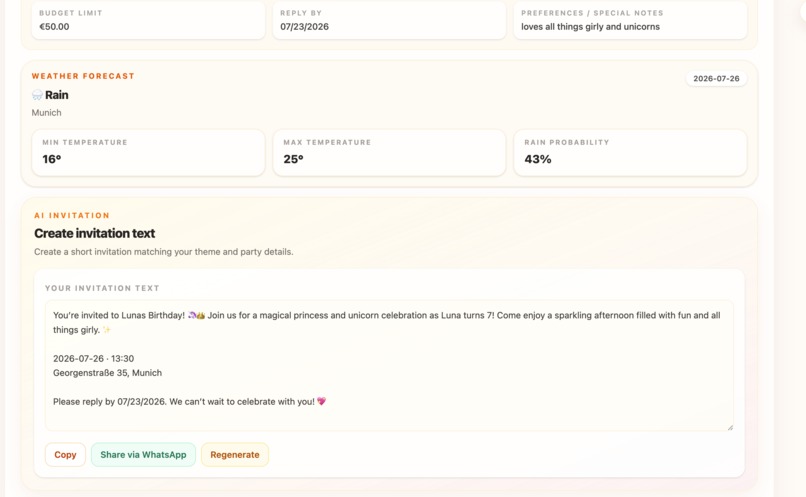The width and height of the screenshot is (806, 497).
Task: Click the Max Temperature 25° card
Action: click(389, 153)
